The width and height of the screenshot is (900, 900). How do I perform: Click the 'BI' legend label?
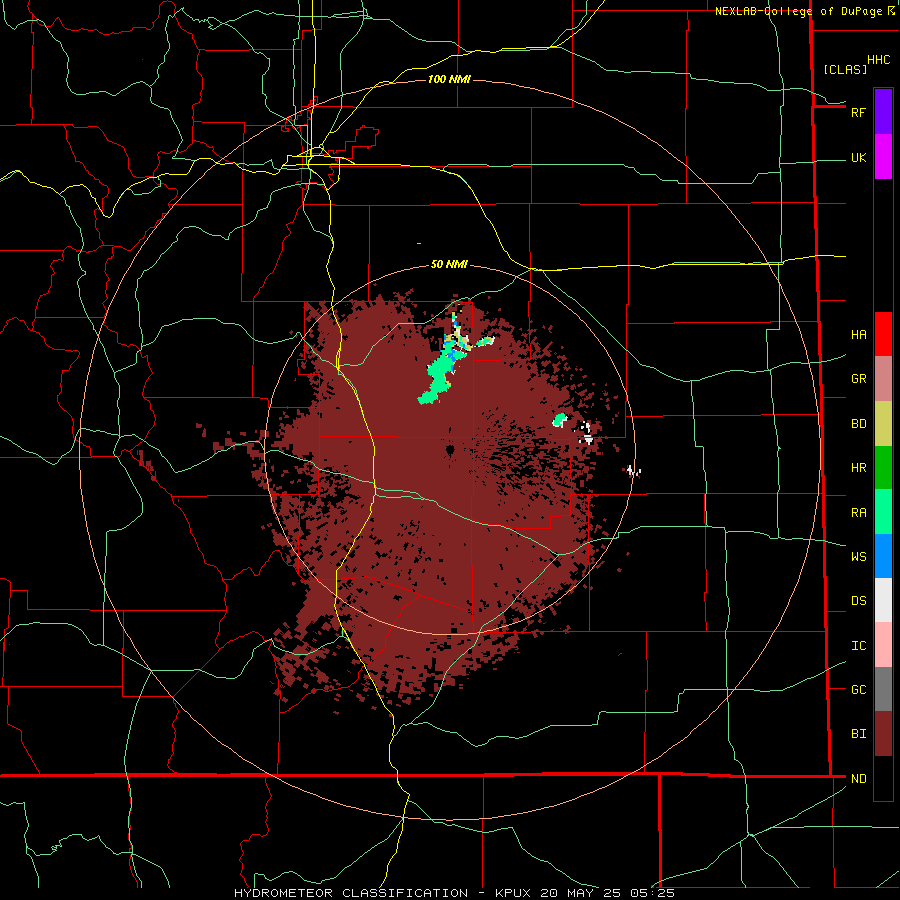pos(858,734)
